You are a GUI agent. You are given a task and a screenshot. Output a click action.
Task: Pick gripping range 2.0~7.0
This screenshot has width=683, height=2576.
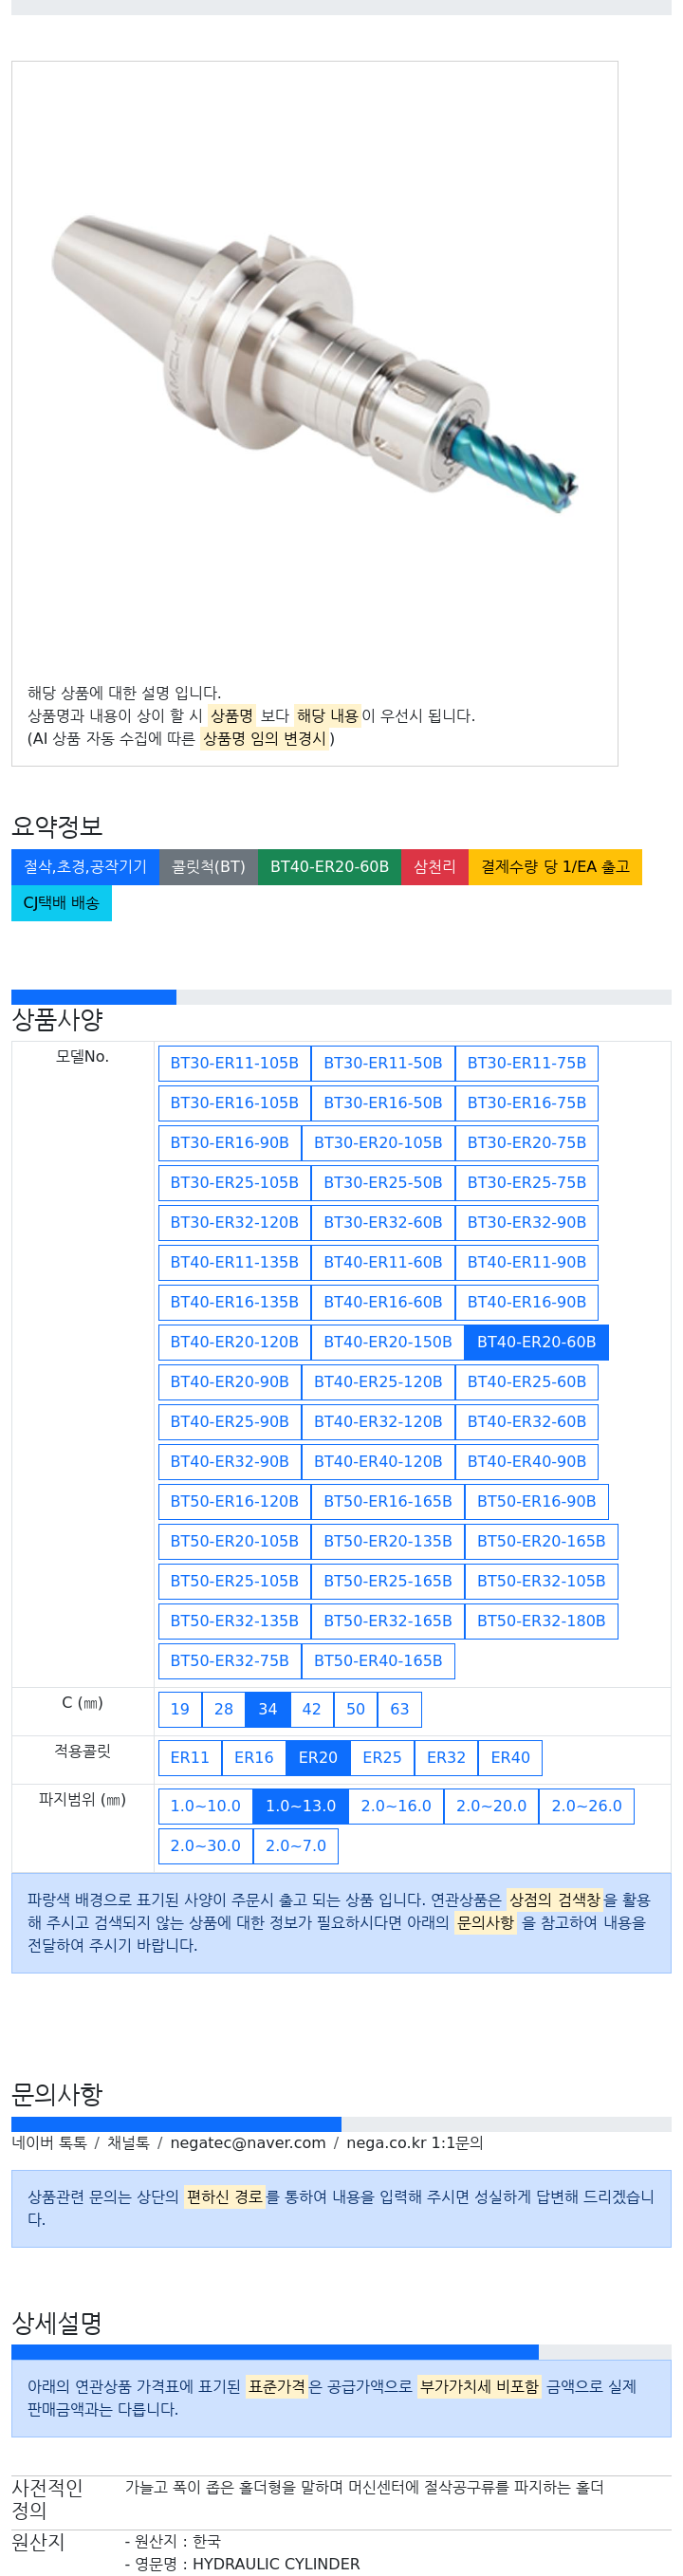click(x=296, y=1847)
